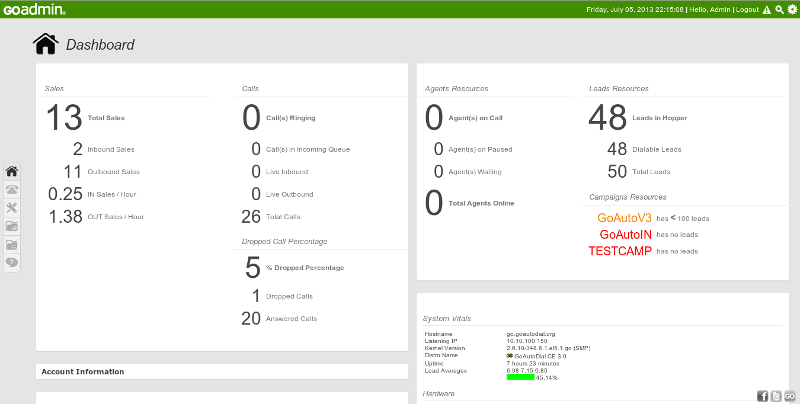The width and height of the screenshot is (800, 404).
Task: Open the telephony phone icon in sidebar
Action: coord(12,190)
